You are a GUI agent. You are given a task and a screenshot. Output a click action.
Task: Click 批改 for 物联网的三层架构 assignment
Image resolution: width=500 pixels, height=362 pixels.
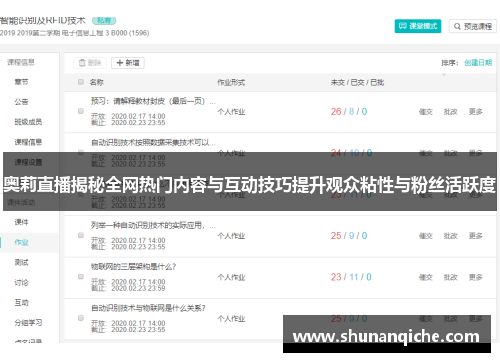pos(451,277)
